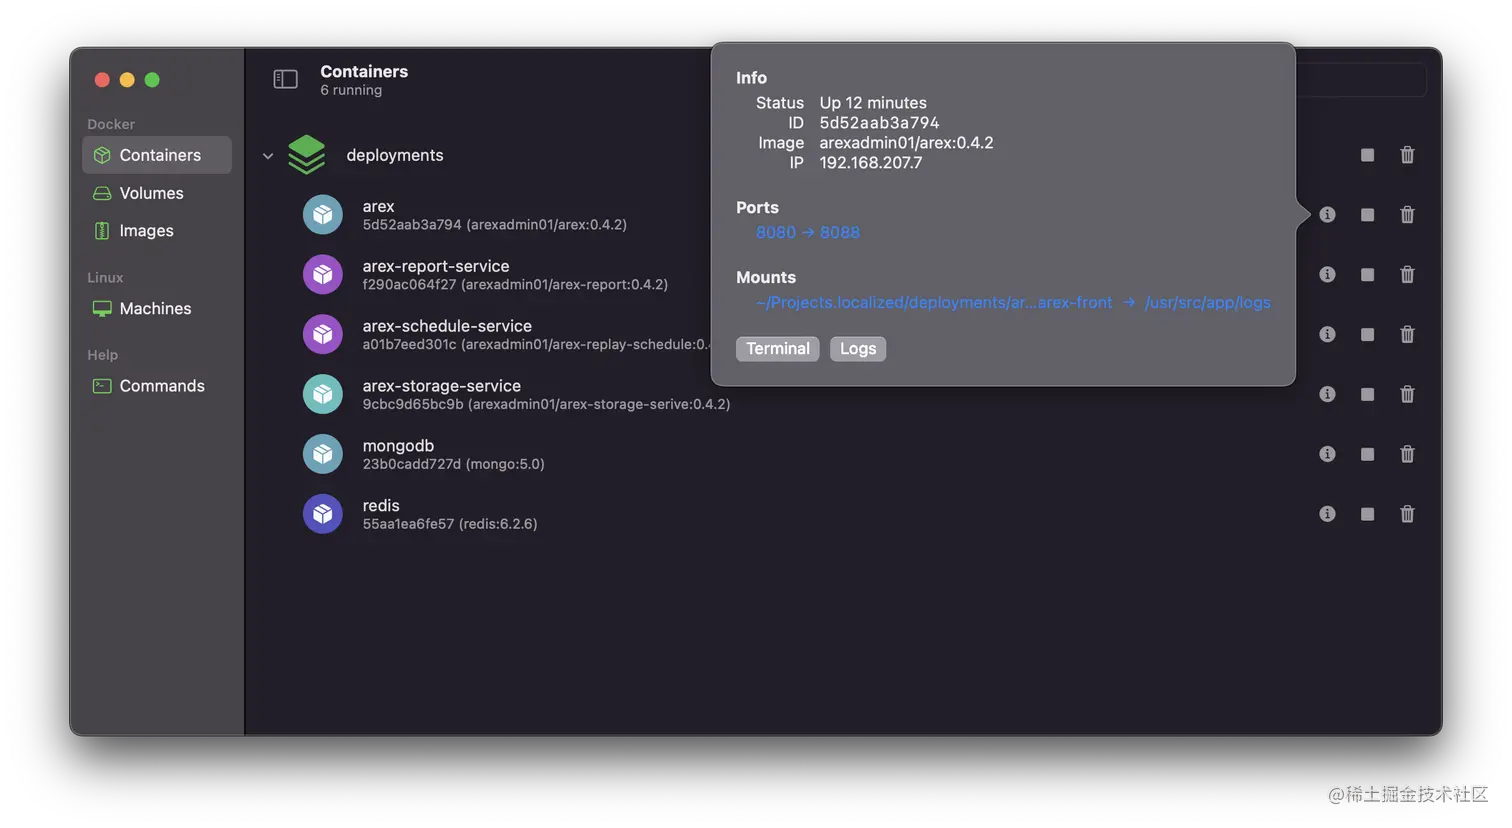The image size is (1512, 828).
Task: Select the arex-report-service row name
Action: point(436,266)
